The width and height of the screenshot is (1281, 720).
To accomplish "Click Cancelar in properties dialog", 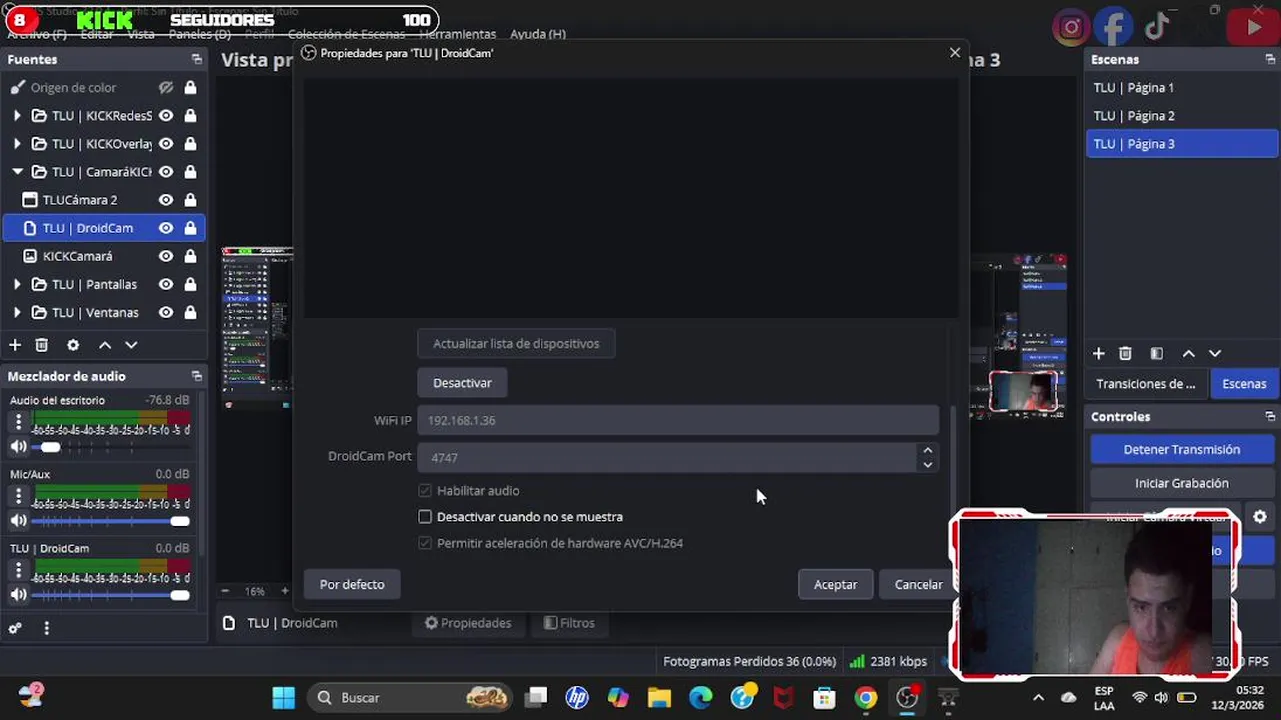I will click(x=918, y=585).
